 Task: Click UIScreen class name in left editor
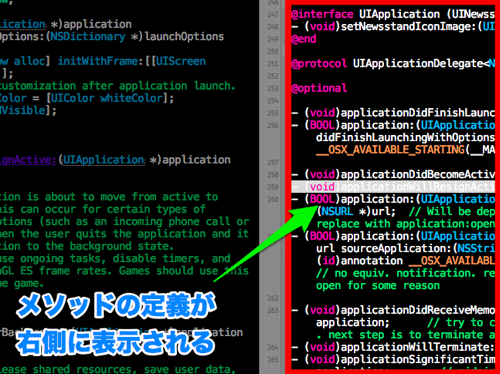coord(181,61)
